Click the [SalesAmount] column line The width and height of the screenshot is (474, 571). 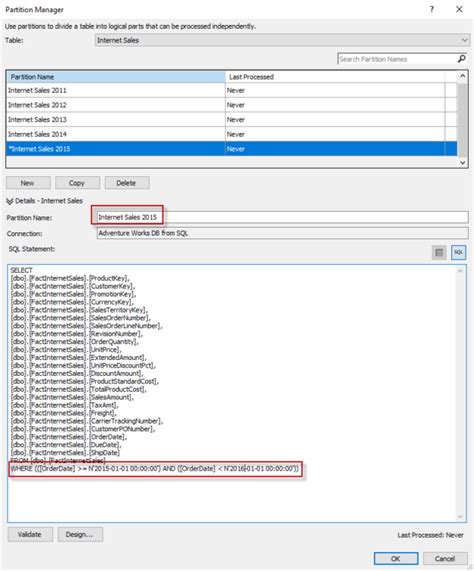pyautogui.click(x=72, y=397)
